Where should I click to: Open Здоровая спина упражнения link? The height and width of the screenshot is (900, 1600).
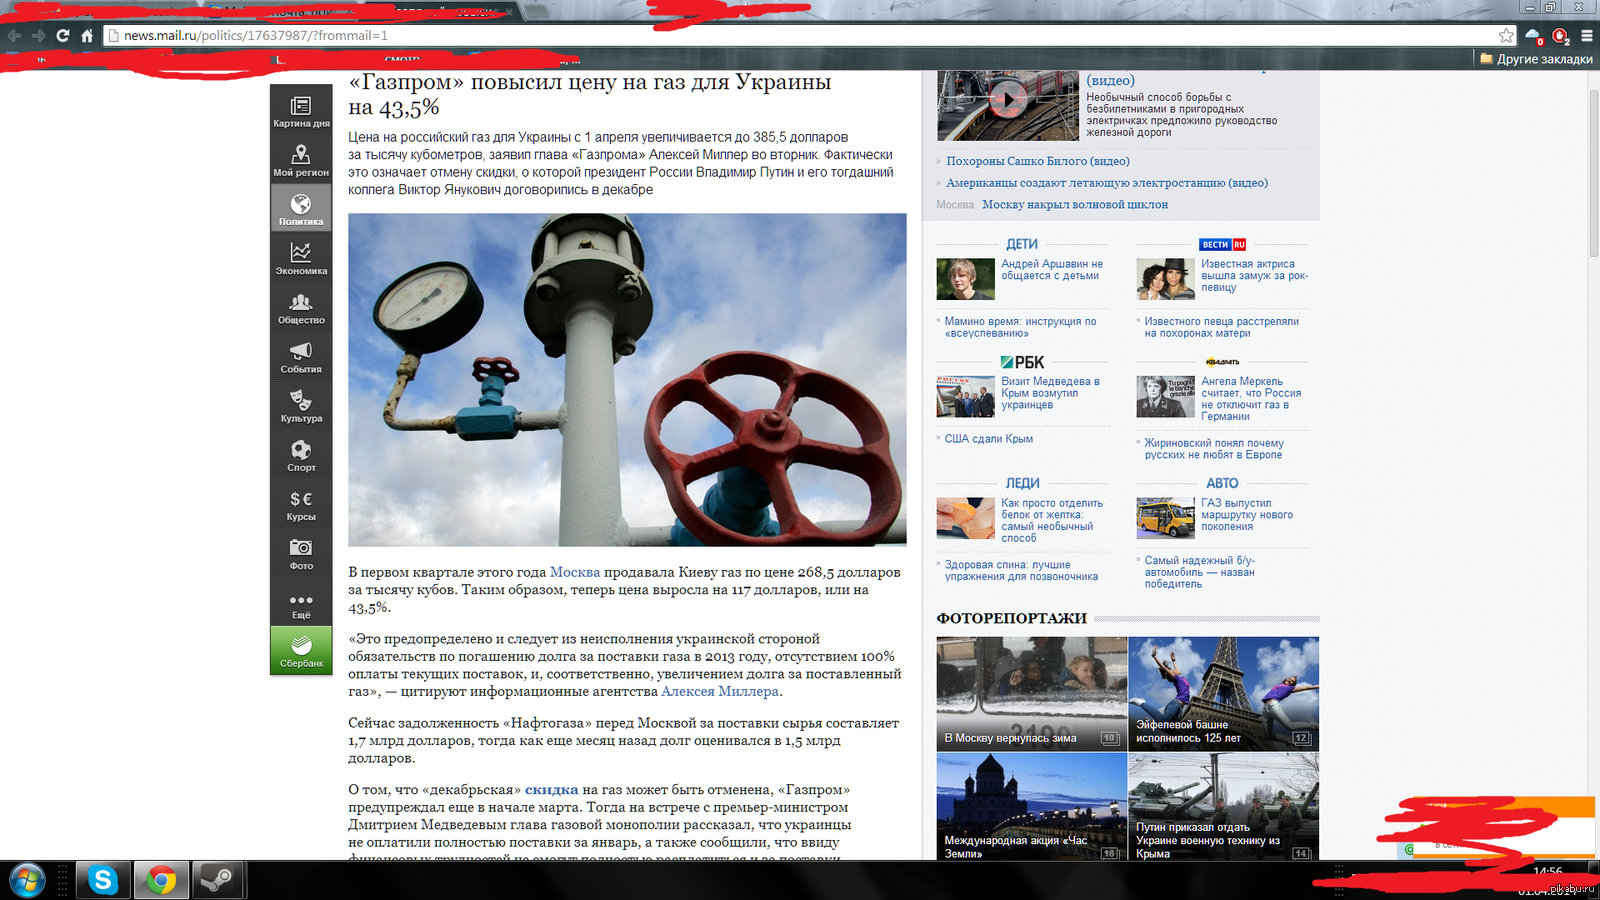(1021, 571)
